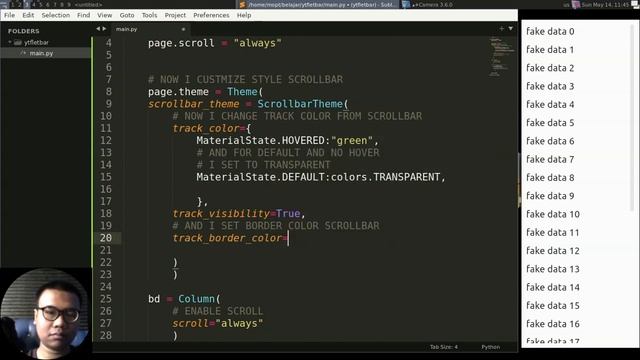The image size is (640, 360).
Task: Open the Tools menu
Action: tap(149, 15)
